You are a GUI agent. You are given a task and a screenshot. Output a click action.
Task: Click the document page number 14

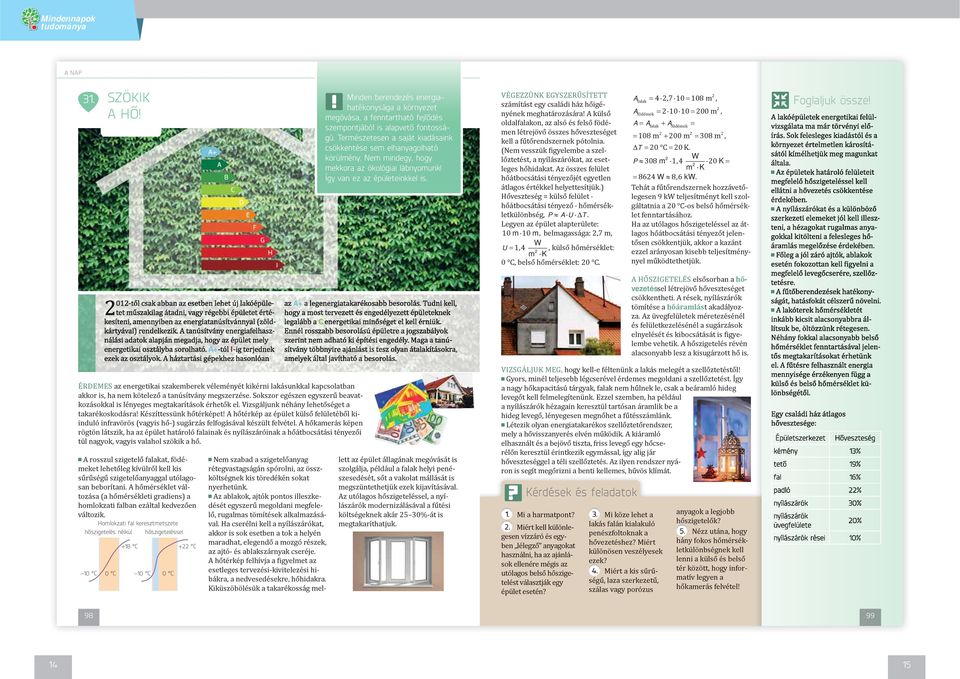pos(53,665)
